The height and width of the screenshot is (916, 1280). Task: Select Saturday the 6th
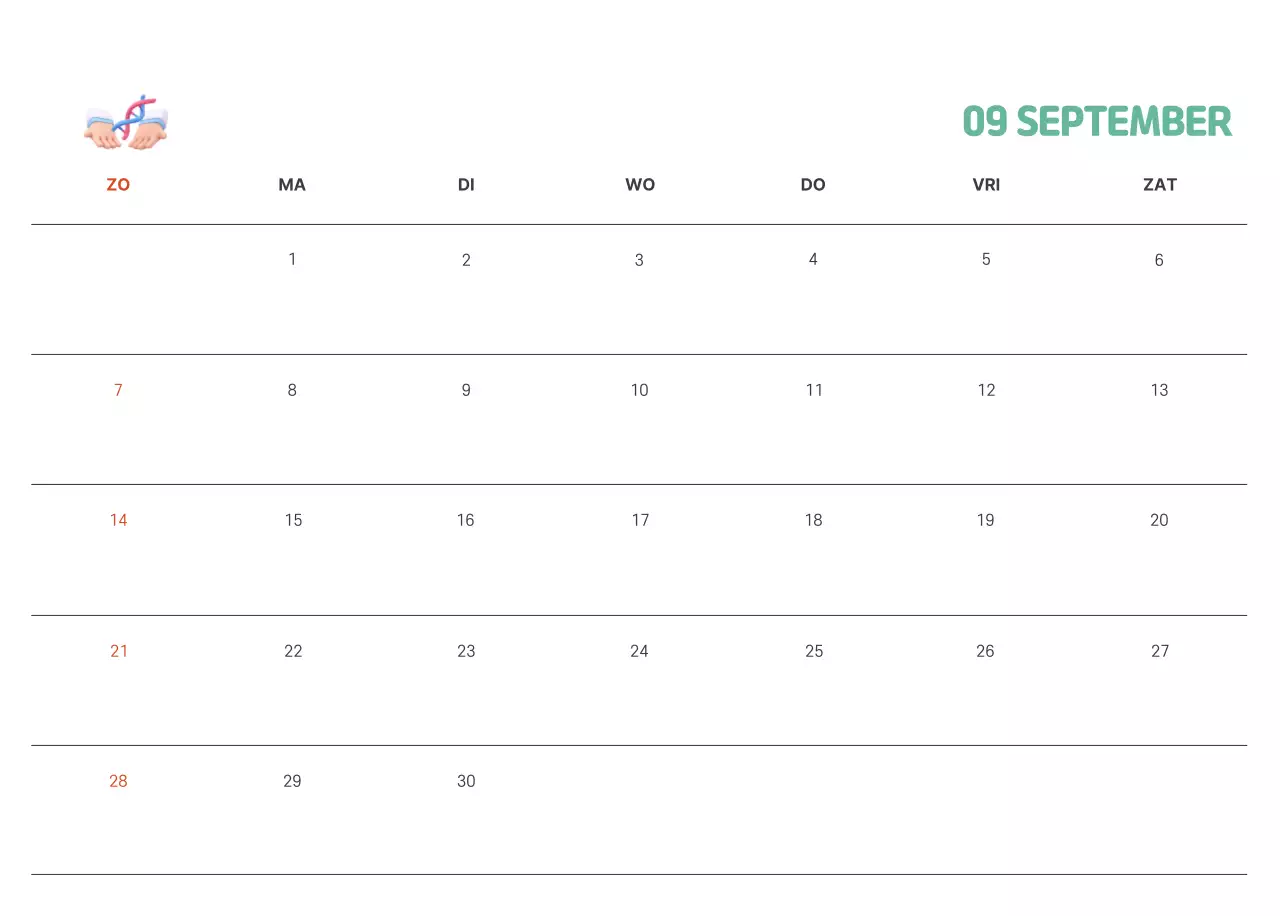point(1159,260)
